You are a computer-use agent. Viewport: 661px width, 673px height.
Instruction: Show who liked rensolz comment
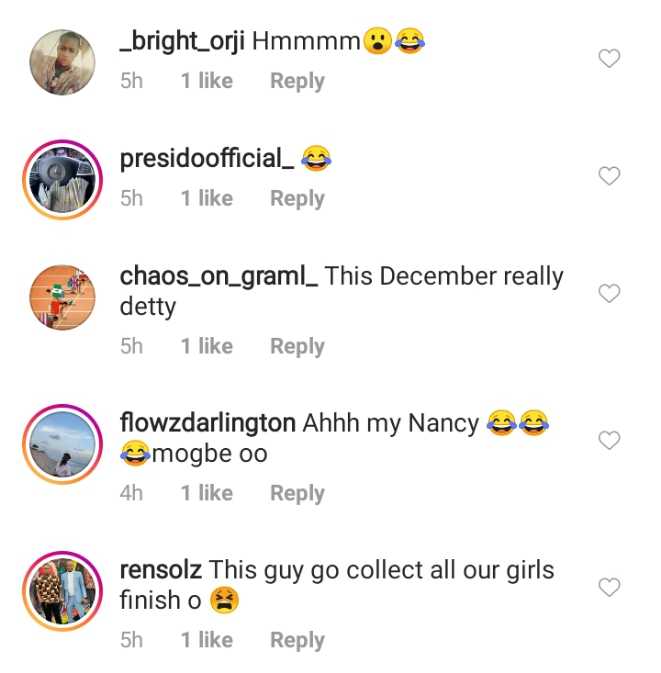(206, 640)
